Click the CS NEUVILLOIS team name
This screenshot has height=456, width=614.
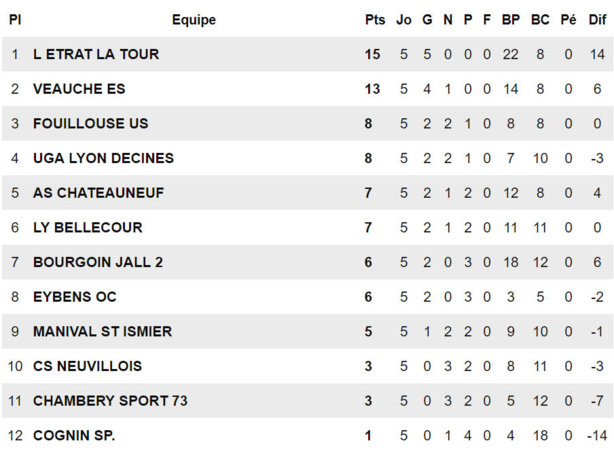pos(87,366)
